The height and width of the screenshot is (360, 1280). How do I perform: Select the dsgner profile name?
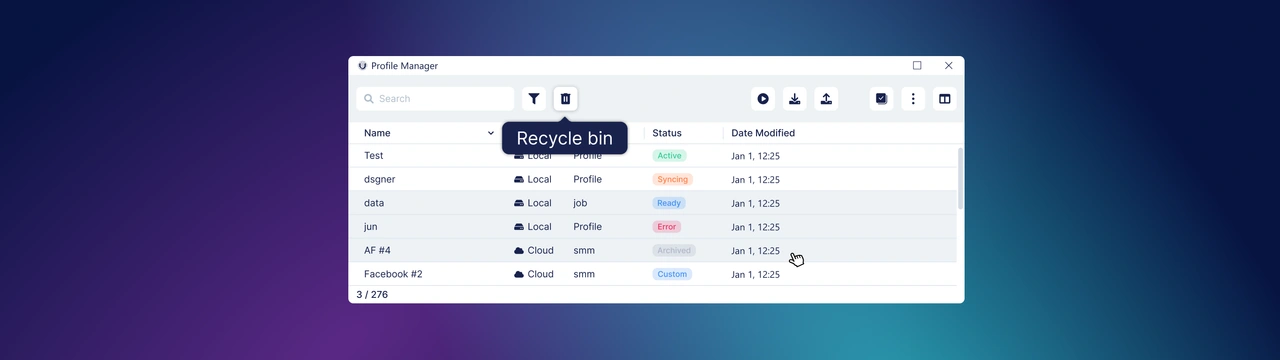(380, 180)
